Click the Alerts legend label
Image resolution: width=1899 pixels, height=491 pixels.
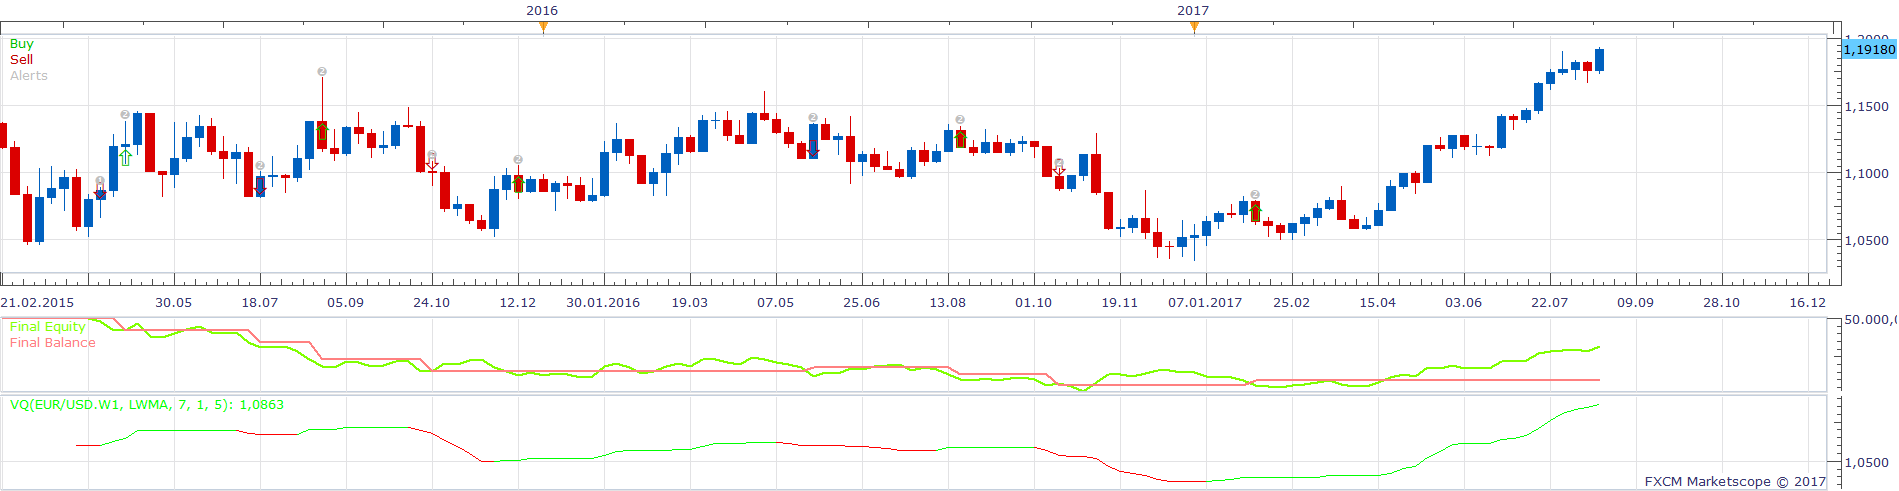[29, 76]
